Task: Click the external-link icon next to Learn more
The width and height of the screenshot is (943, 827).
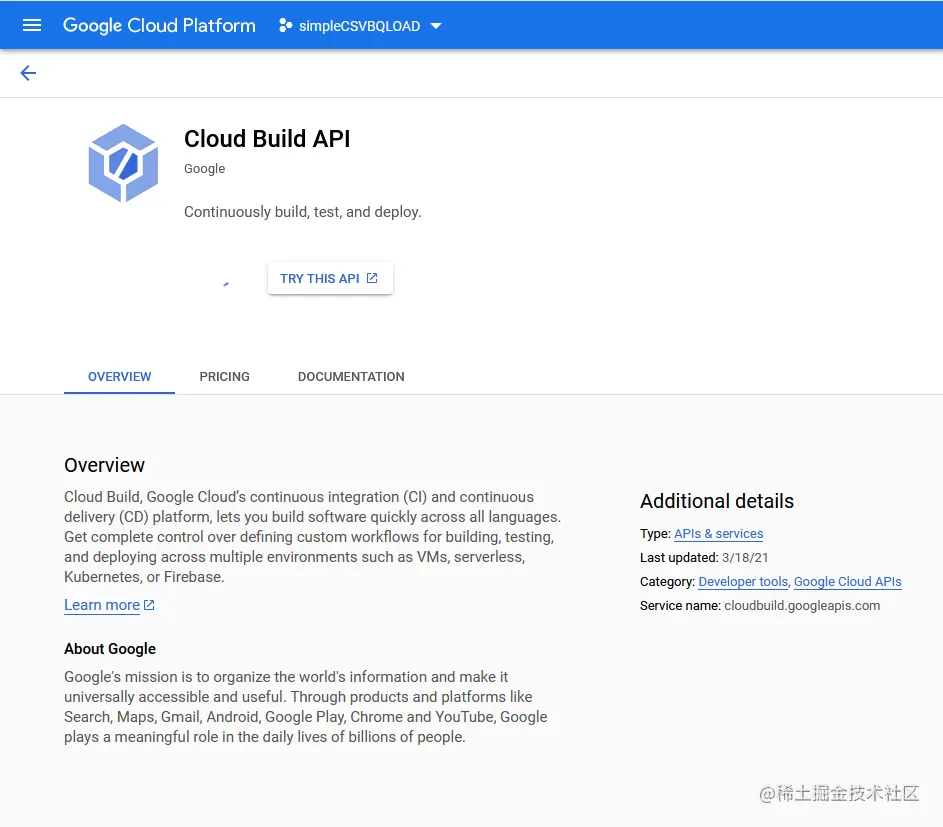Action: click(149, 605)
